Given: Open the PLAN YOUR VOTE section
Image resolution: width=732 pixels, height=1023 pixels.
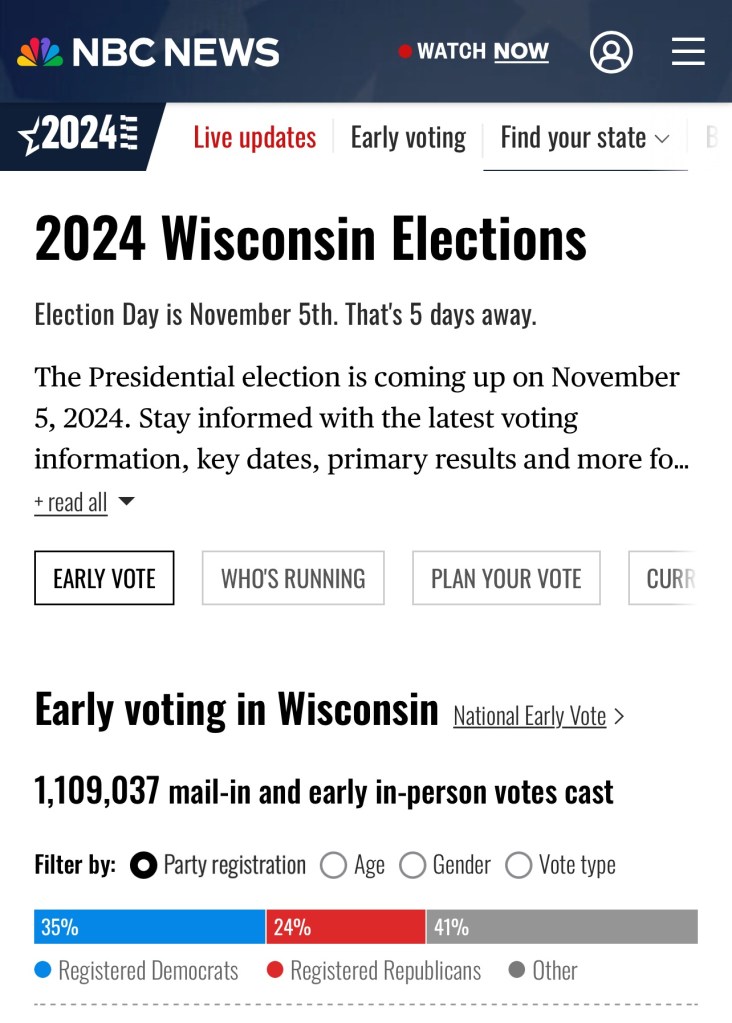Looking at the screenshot, I should coord(506,578).
